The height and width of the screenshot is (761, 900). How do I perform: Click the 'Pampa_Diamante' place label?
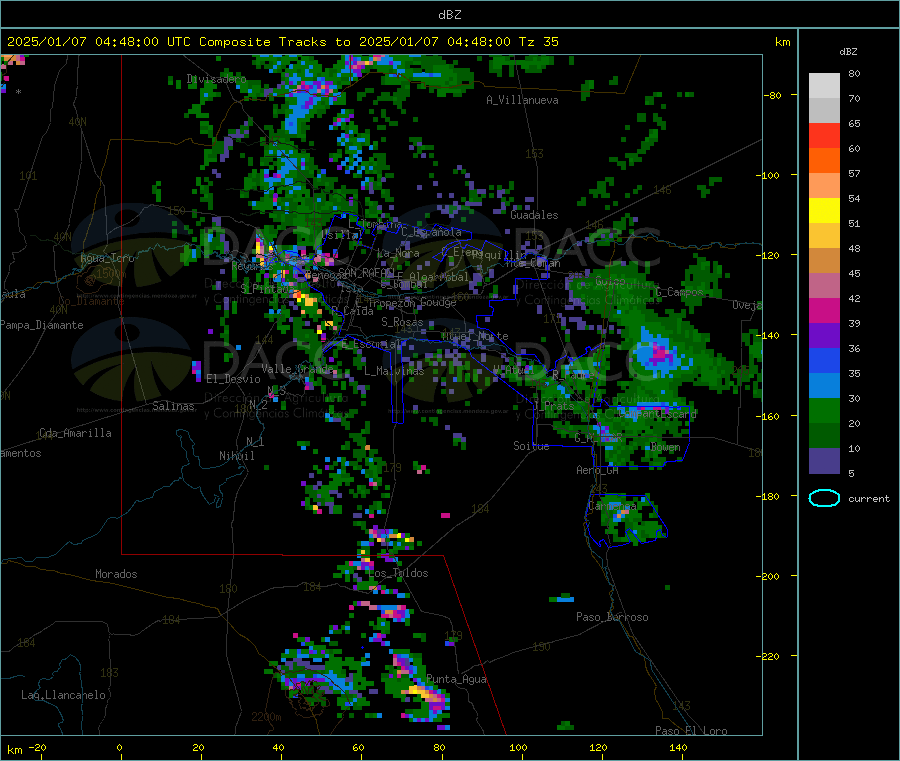click(x=42, y=325)
